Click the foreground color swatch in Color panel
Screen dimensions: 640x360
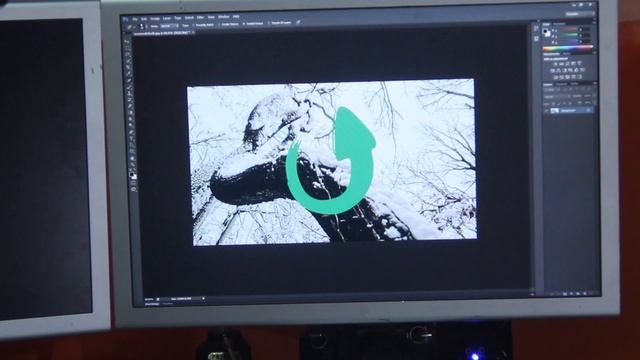click(545, 31)
